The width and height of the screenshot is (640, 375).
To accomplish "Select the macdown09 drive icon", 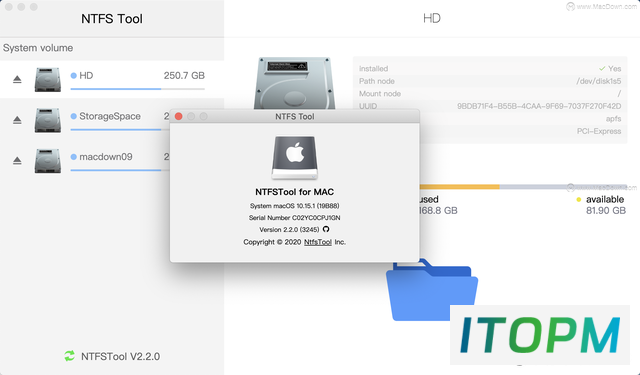I will coord(48,161).
